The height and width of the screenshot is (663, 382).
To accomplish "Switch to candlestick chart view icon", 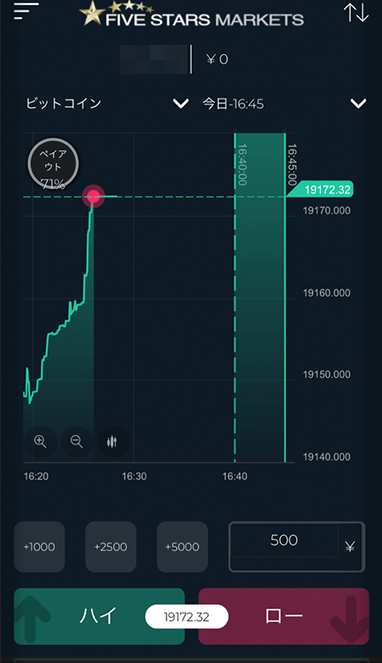I will point(113,442).
